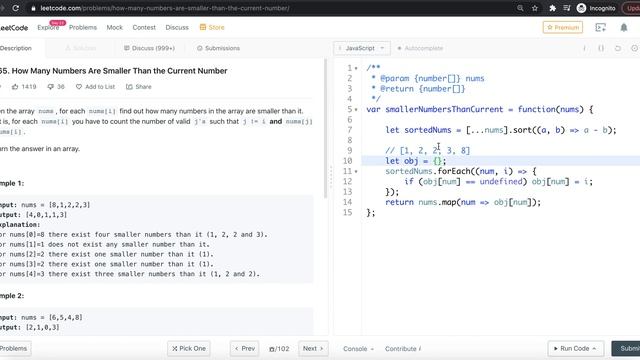Click the comment '// [1, 2, 2, 3, 8]'
The image size is (640, 360).
click(x=428, y=151)
